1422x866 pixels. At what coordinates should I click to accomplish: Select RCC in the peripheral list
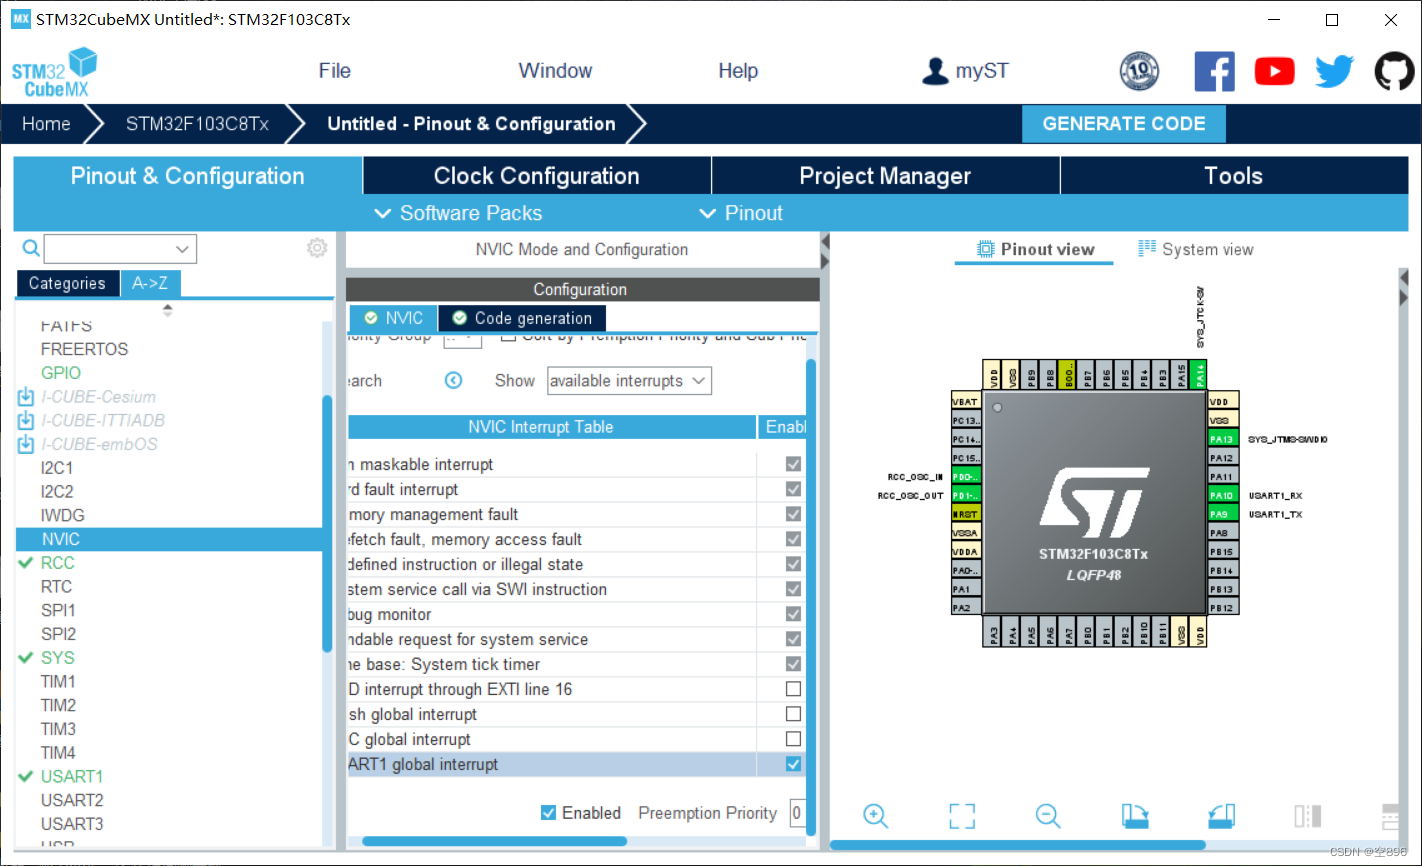[x=57, y=563]
